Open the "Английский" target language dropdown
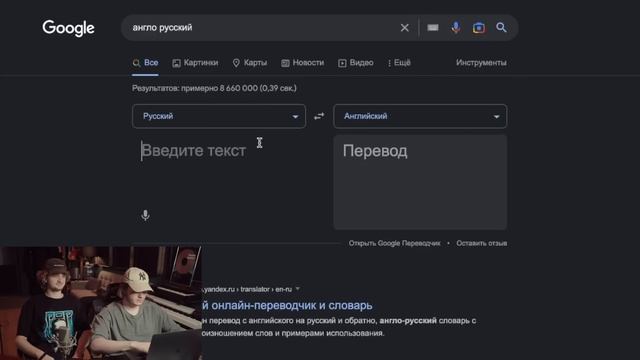The height and width of the screenshot is (360, 640). click(420, 116)
